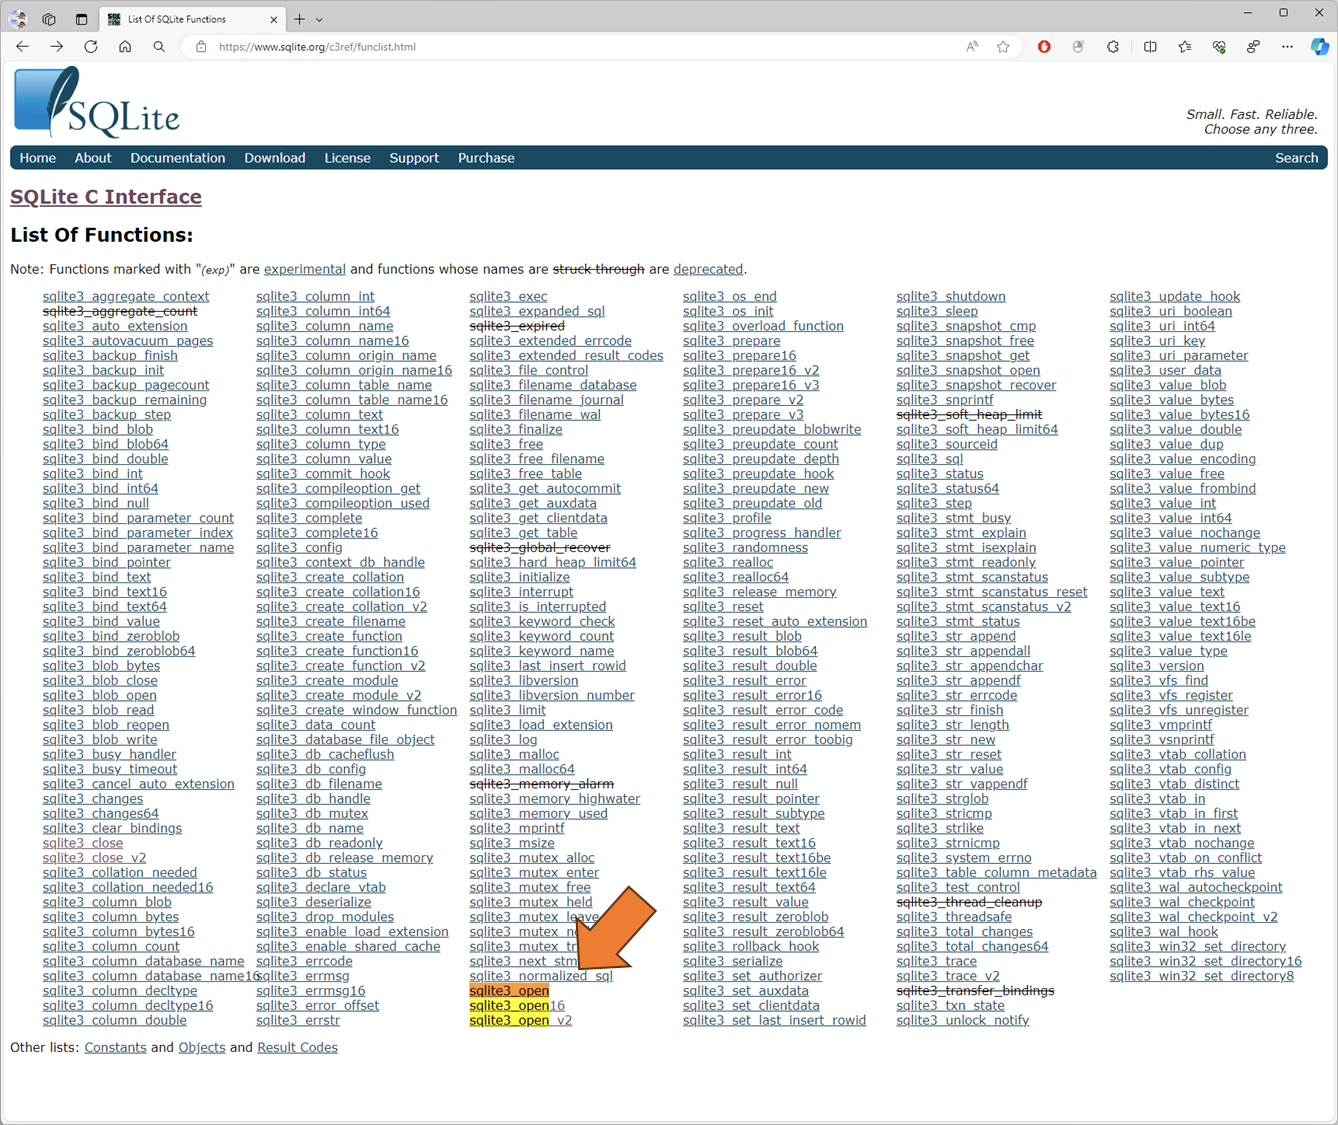Image resolution: width=1338 pixels, height=1125 pixels.
Task: Open the sqlite3_step link
Action: (934, 504)
